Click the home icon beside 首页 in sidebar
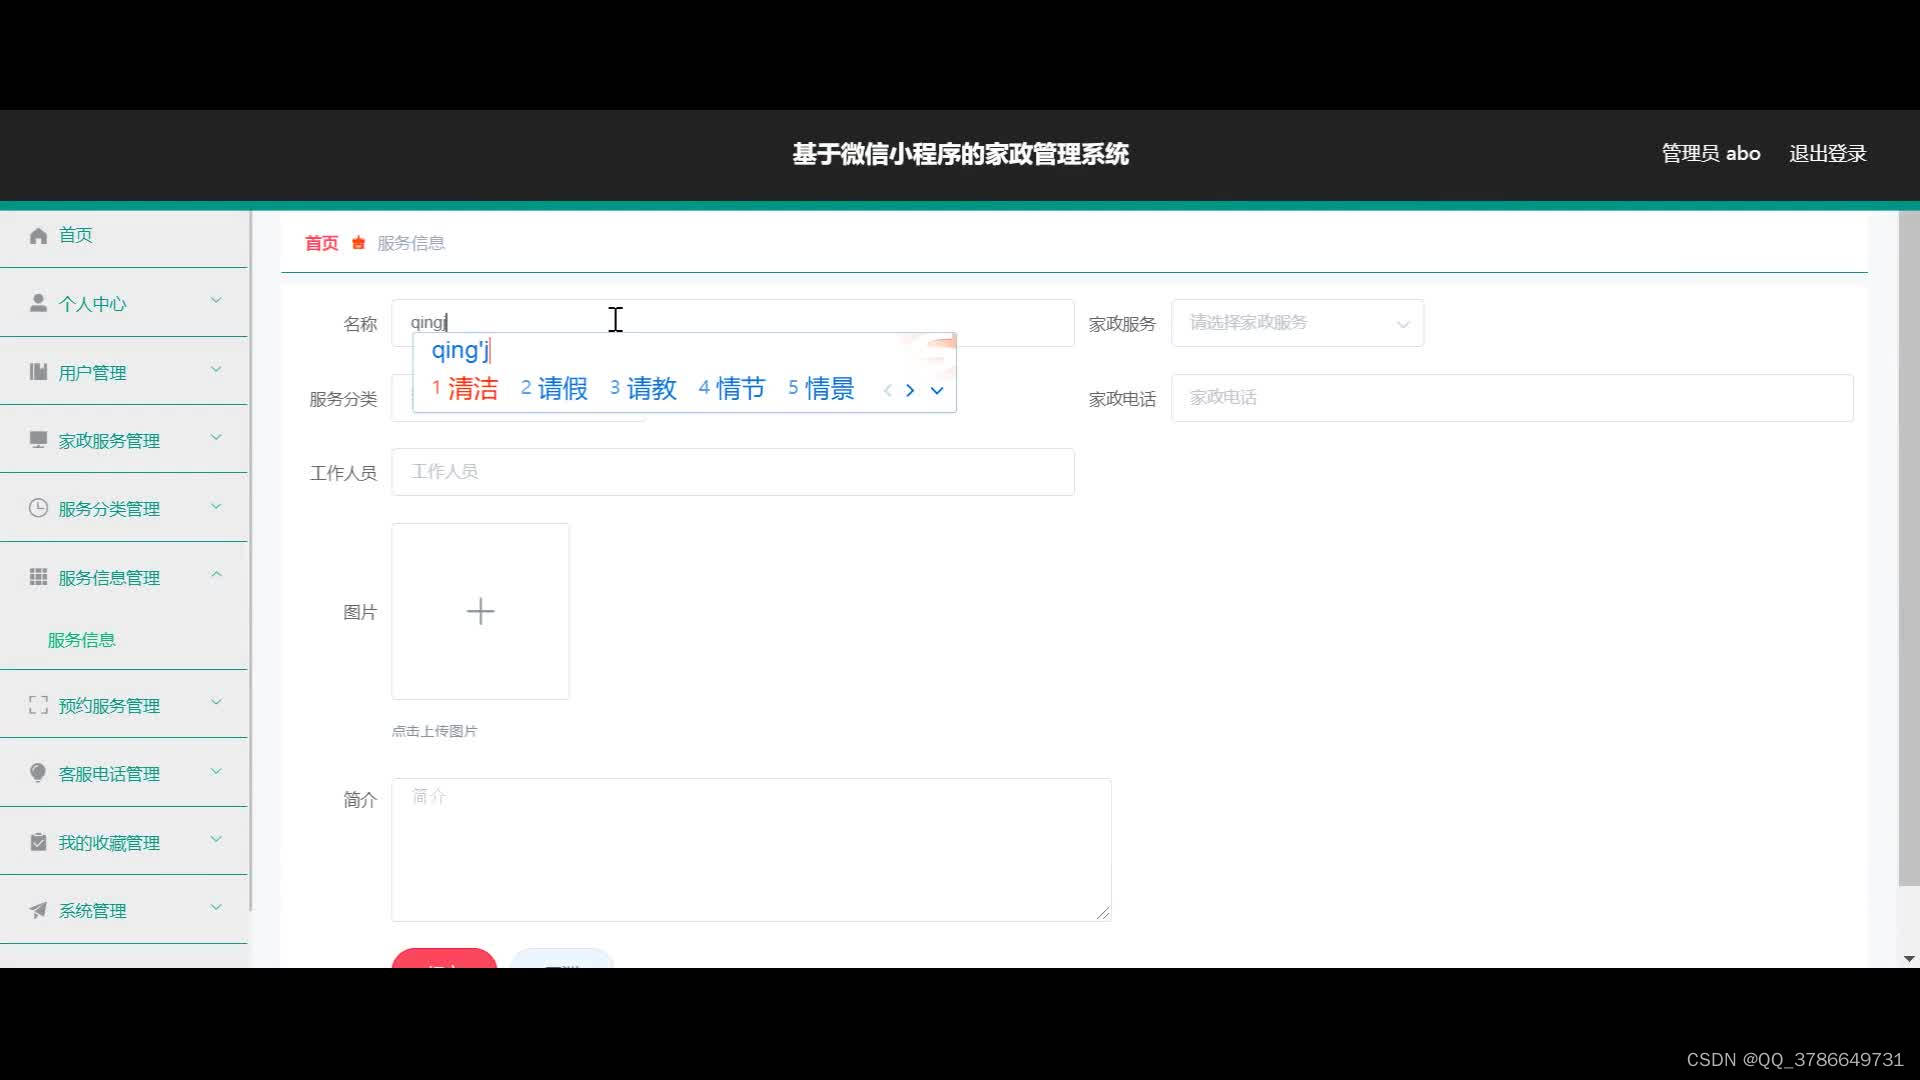 point(38,236)
